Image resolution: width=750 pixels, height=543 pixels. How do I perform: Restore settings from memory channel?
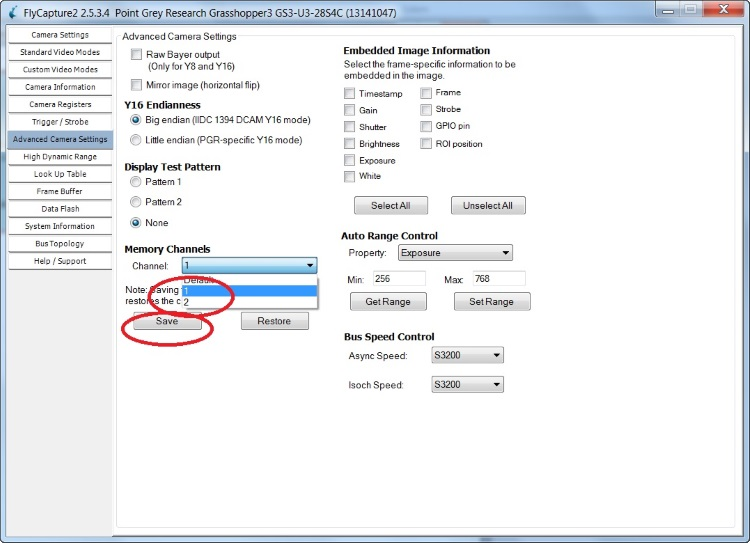pos(275,321)
